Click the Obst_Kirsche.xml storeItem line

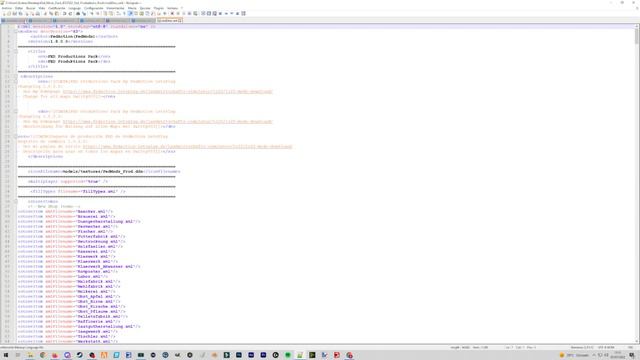[x=71, y=307]
